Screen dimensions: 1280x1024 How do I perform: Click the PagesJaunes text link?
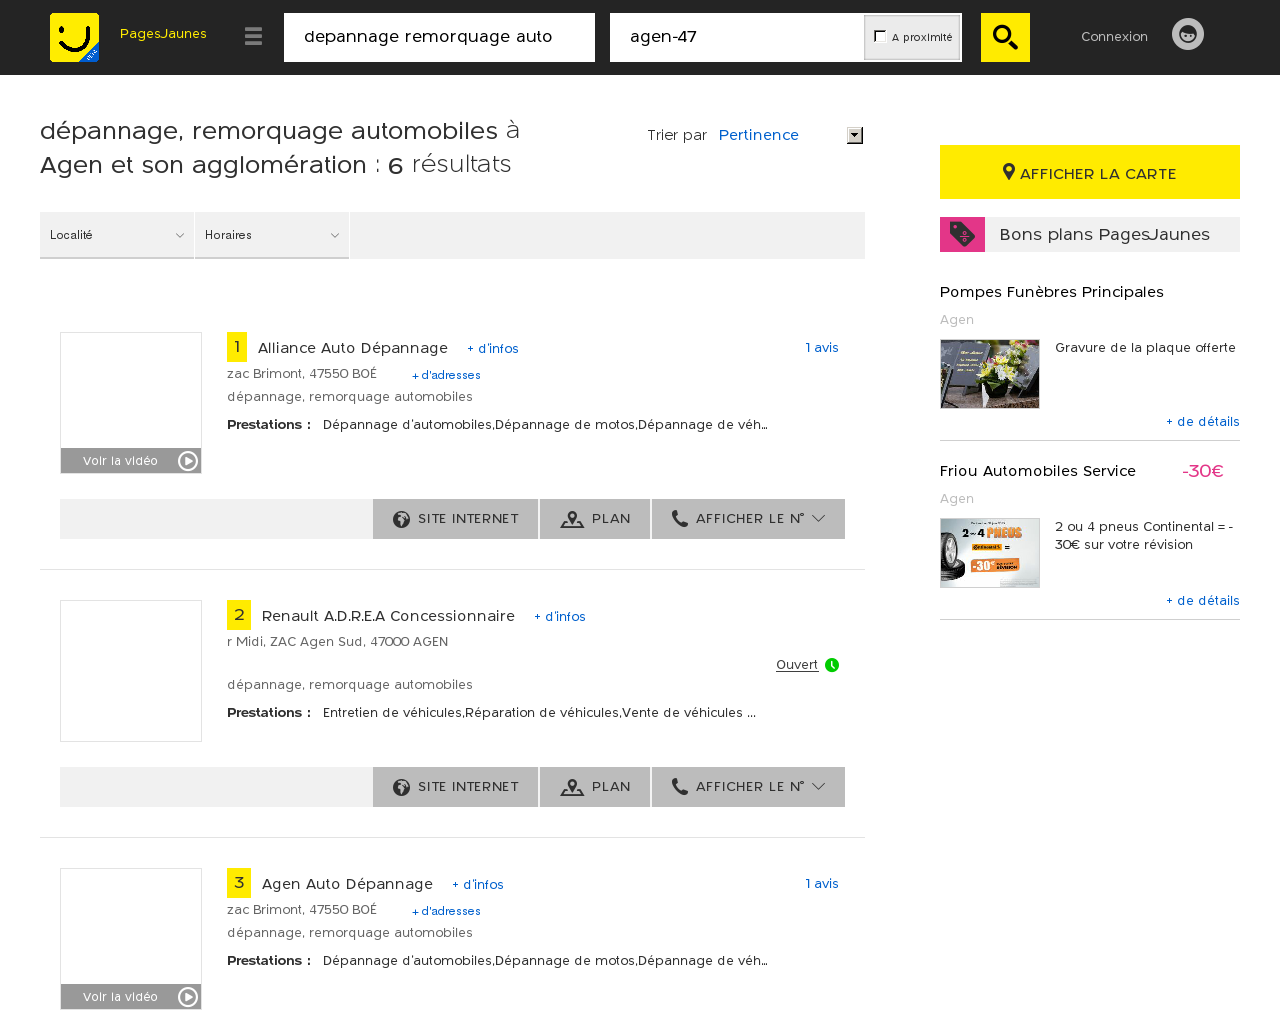point(163,34)
